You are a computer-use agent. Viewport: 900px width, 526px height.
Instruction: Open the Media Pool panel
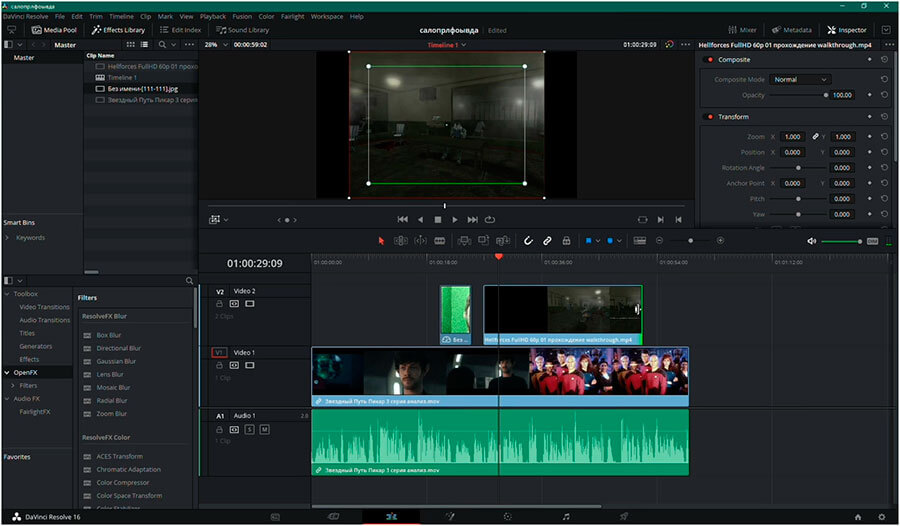pos(54,30)
